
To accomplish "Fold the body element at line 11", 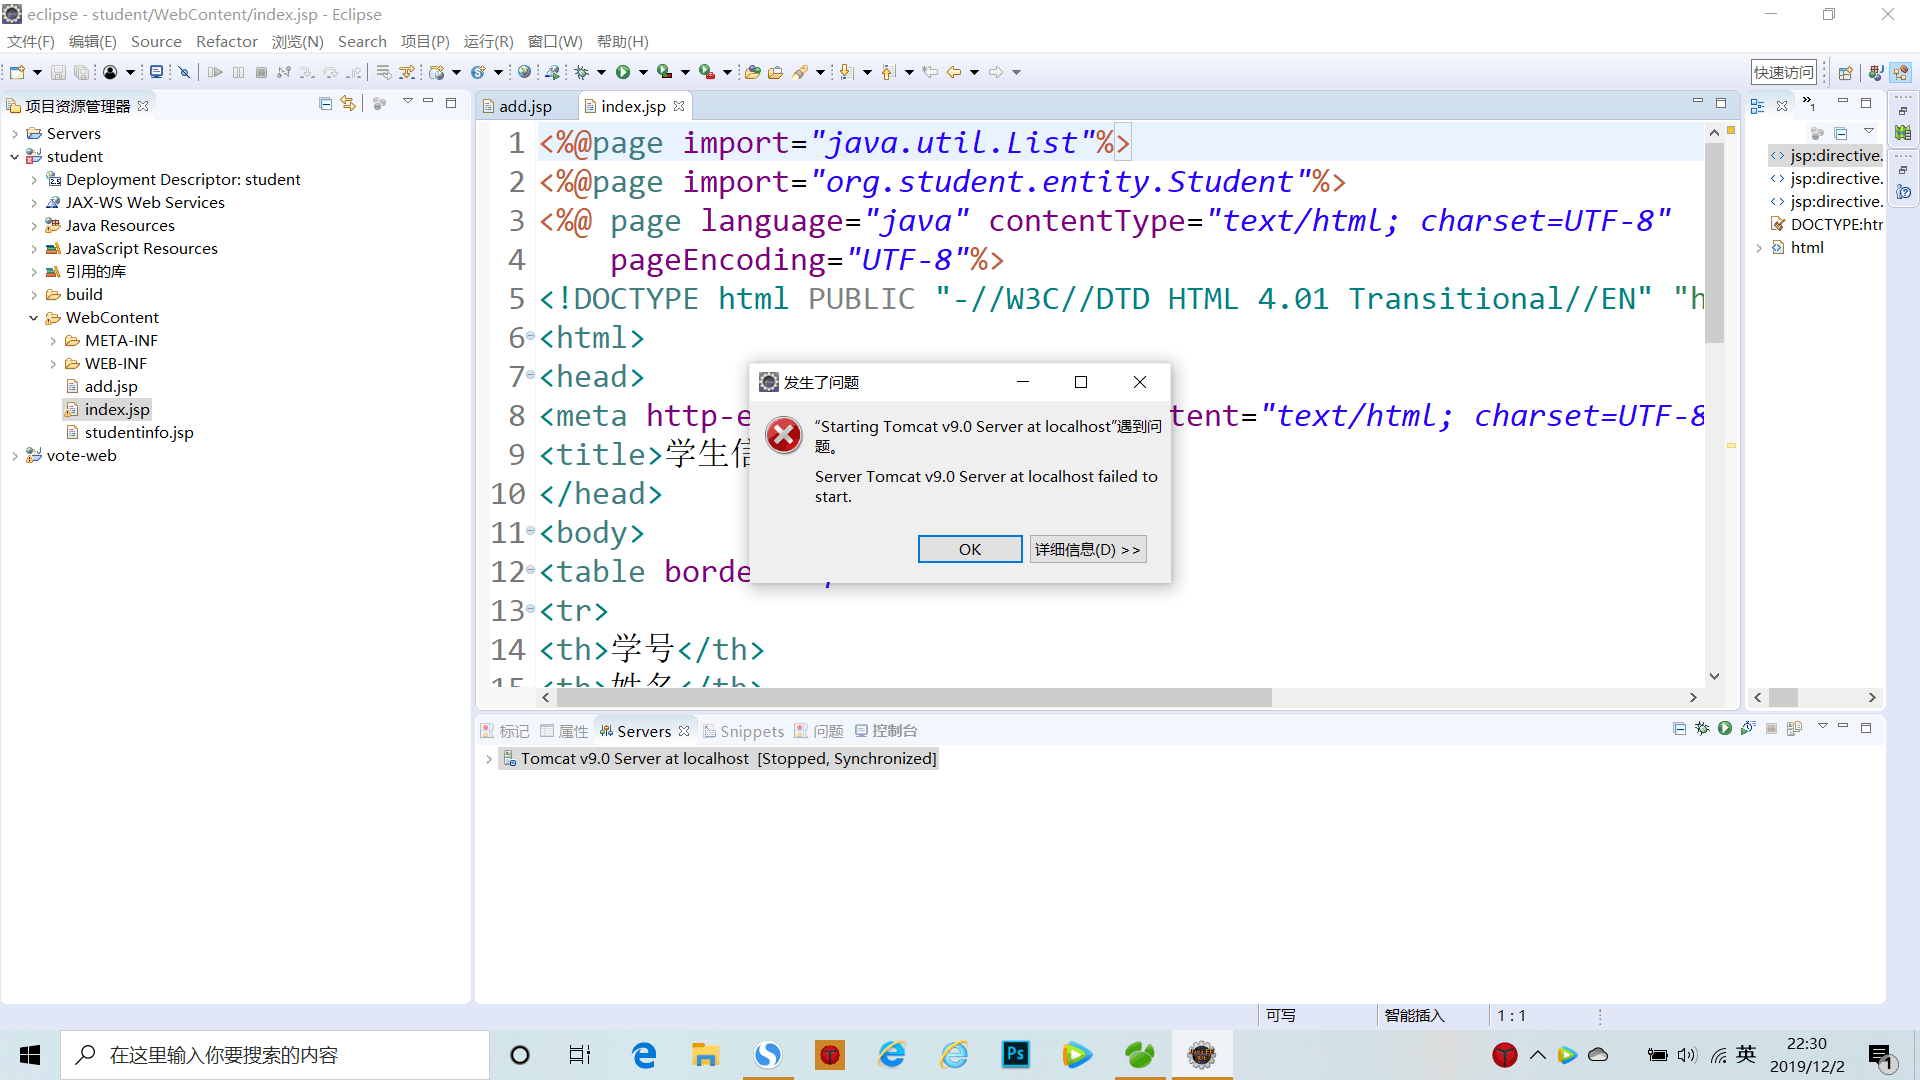I will 531,532.
